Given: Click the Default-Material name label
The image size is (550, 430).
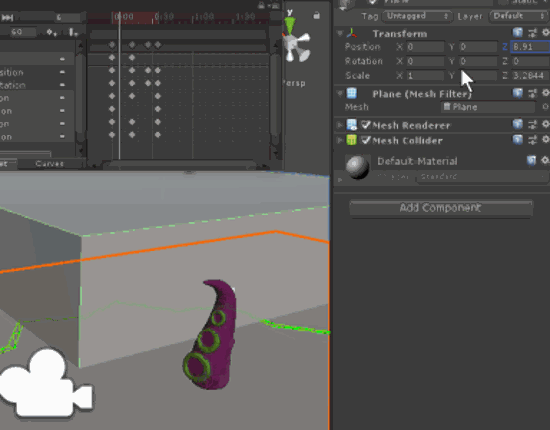Looking at the screenshot, I should point(417,161).
